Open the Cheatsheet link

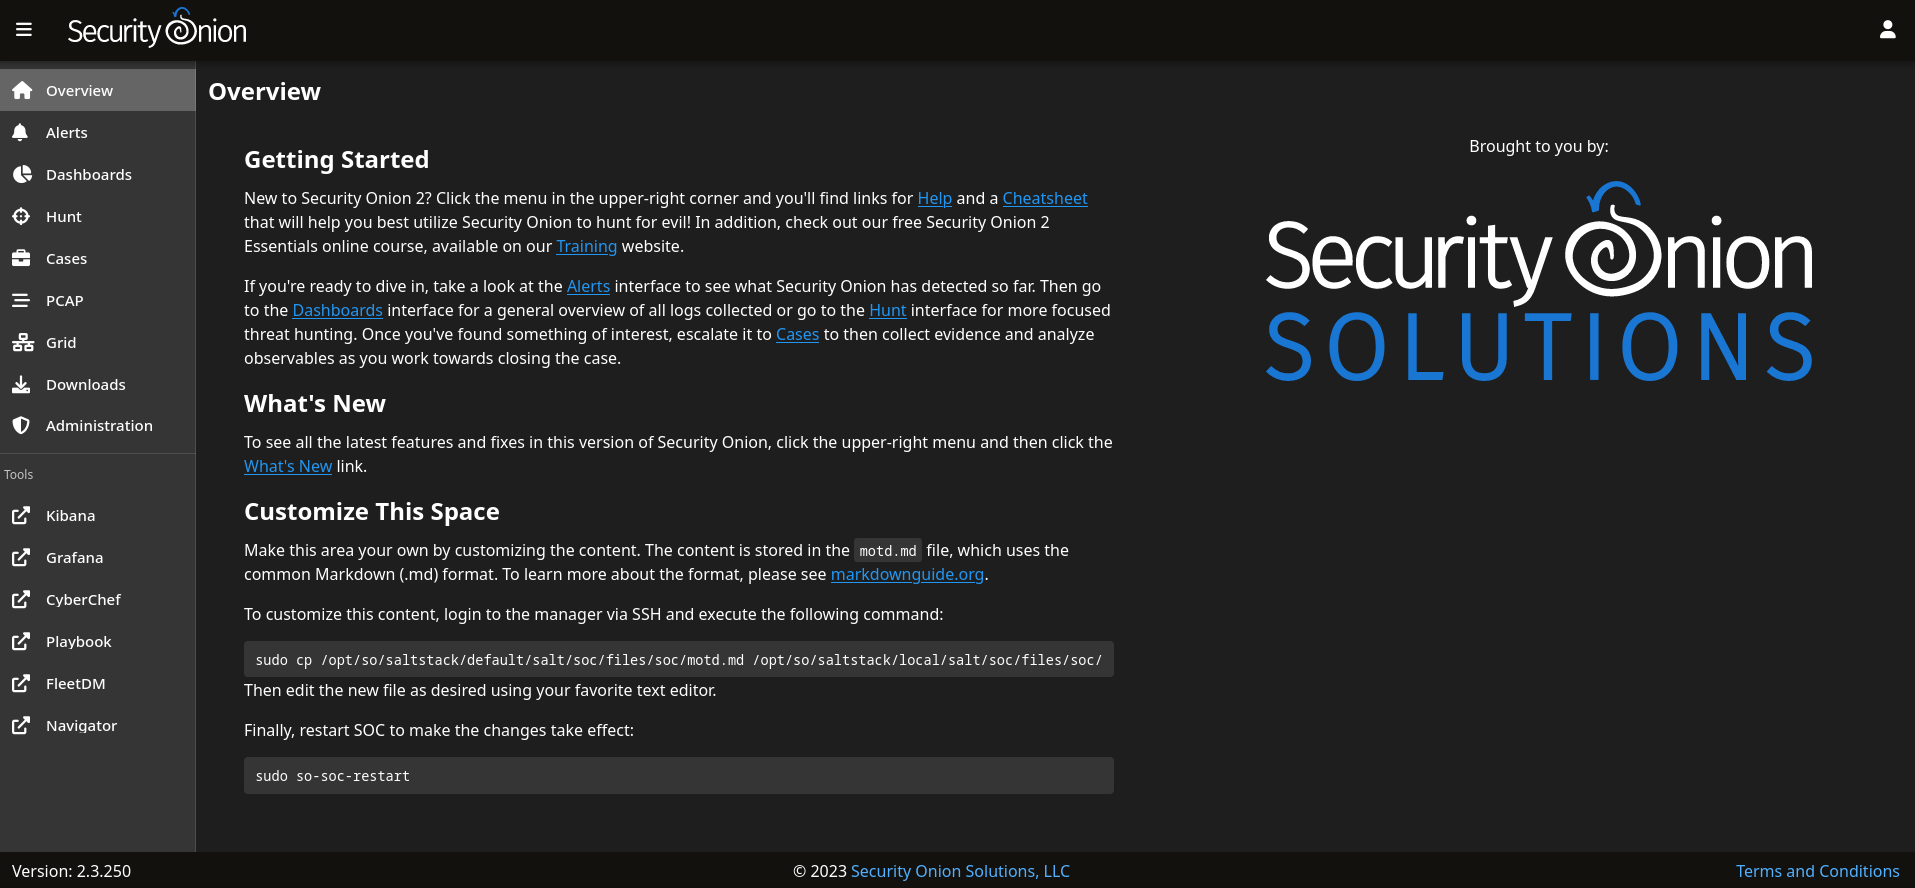(1044, 198)
